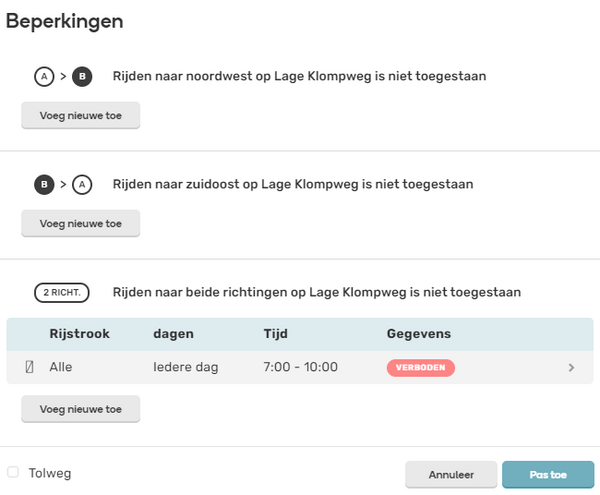Click the 2 RICHT. badge icon
The width and height of the screenshot is (600, 495).
pyautogui.click(x=62, y=293)
